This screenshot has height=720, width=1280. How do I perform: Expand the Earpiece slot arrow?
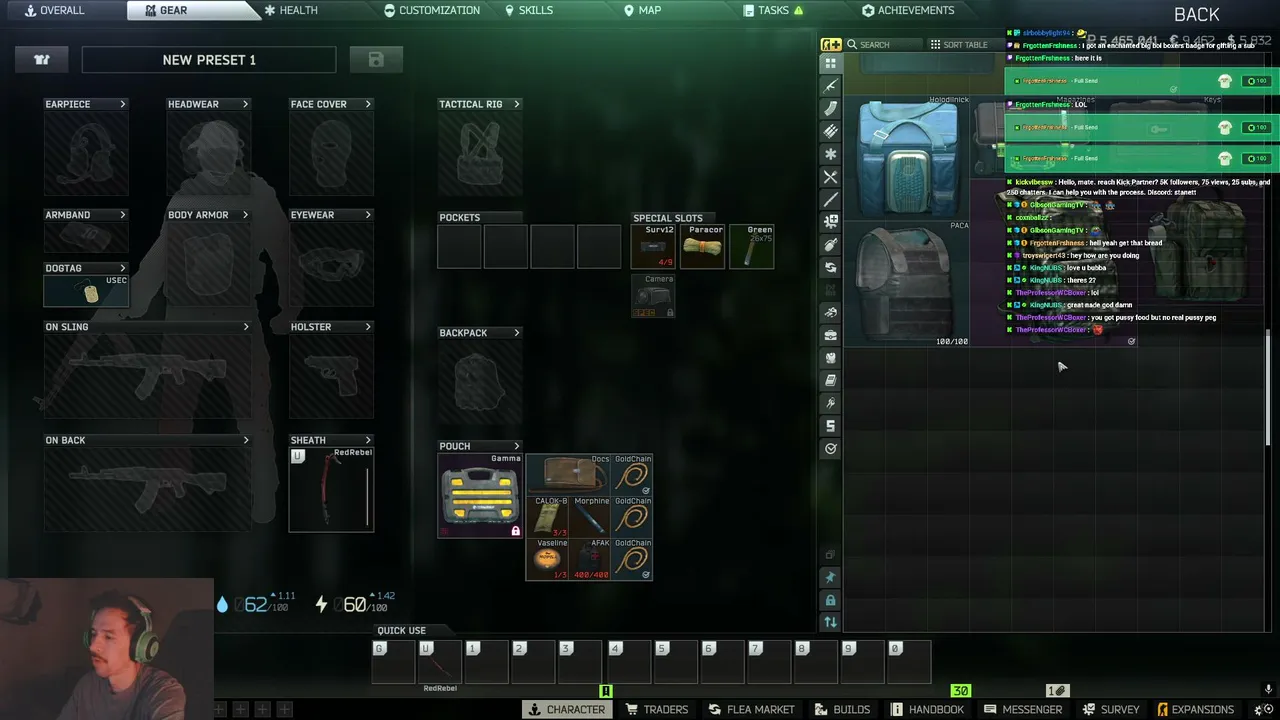[123, 104]
